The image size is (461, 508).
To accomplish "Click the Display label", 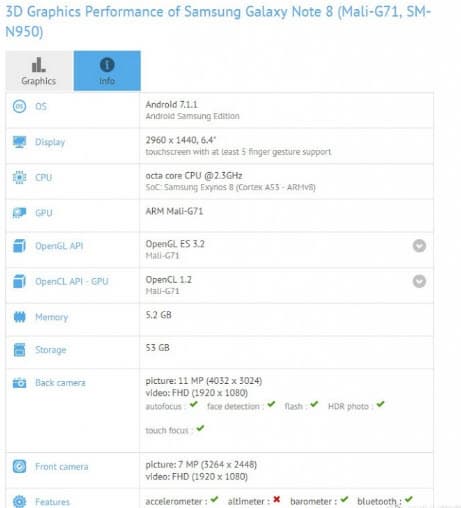I will (50, 142).
